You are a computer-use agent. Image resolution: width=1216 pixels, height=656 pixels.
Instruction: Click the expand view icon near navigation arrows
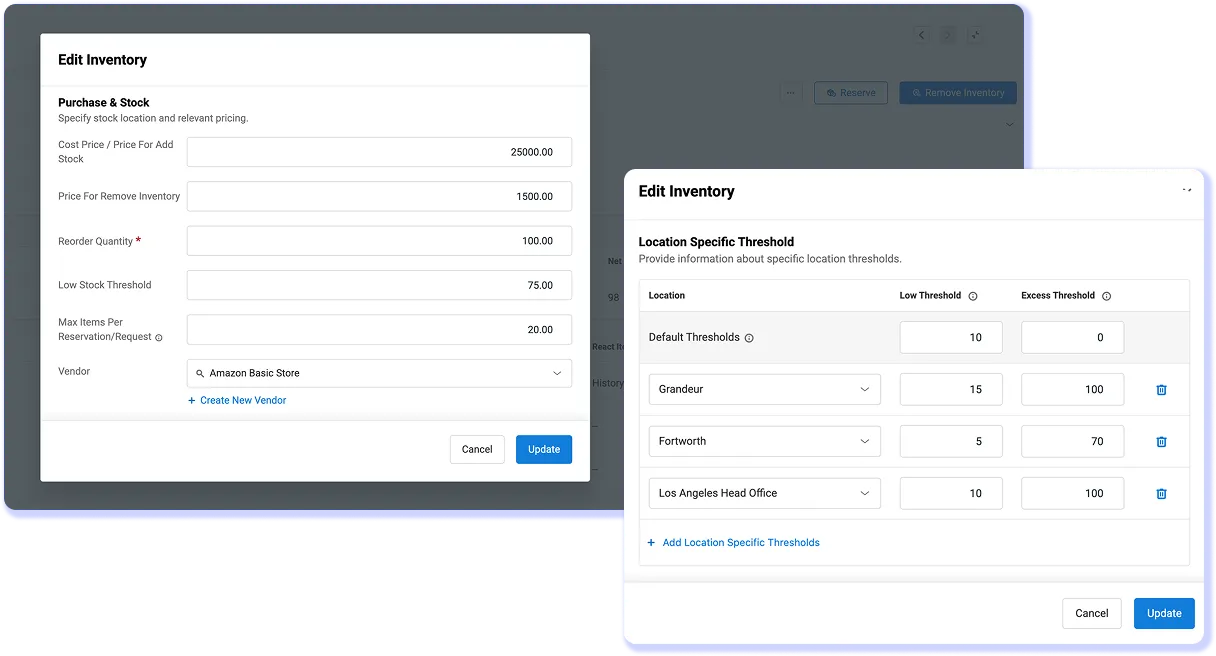point(975,34)
